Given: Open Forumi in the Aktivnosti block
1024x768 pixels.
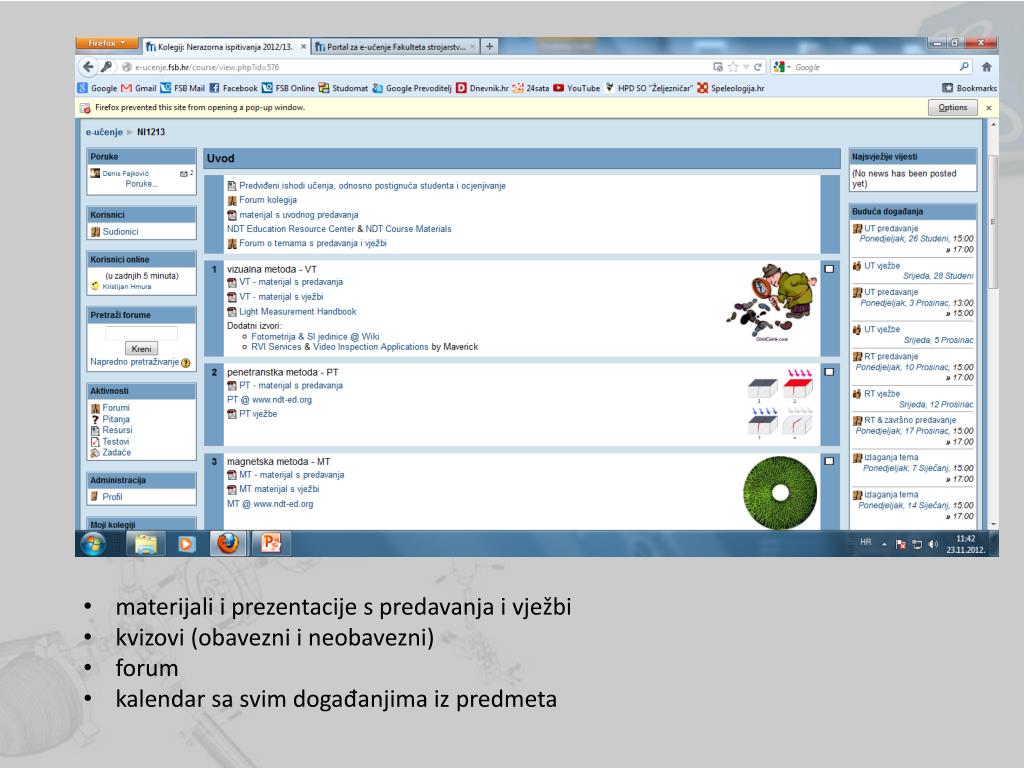Looking at the screenshot, I should coord(116,408).
